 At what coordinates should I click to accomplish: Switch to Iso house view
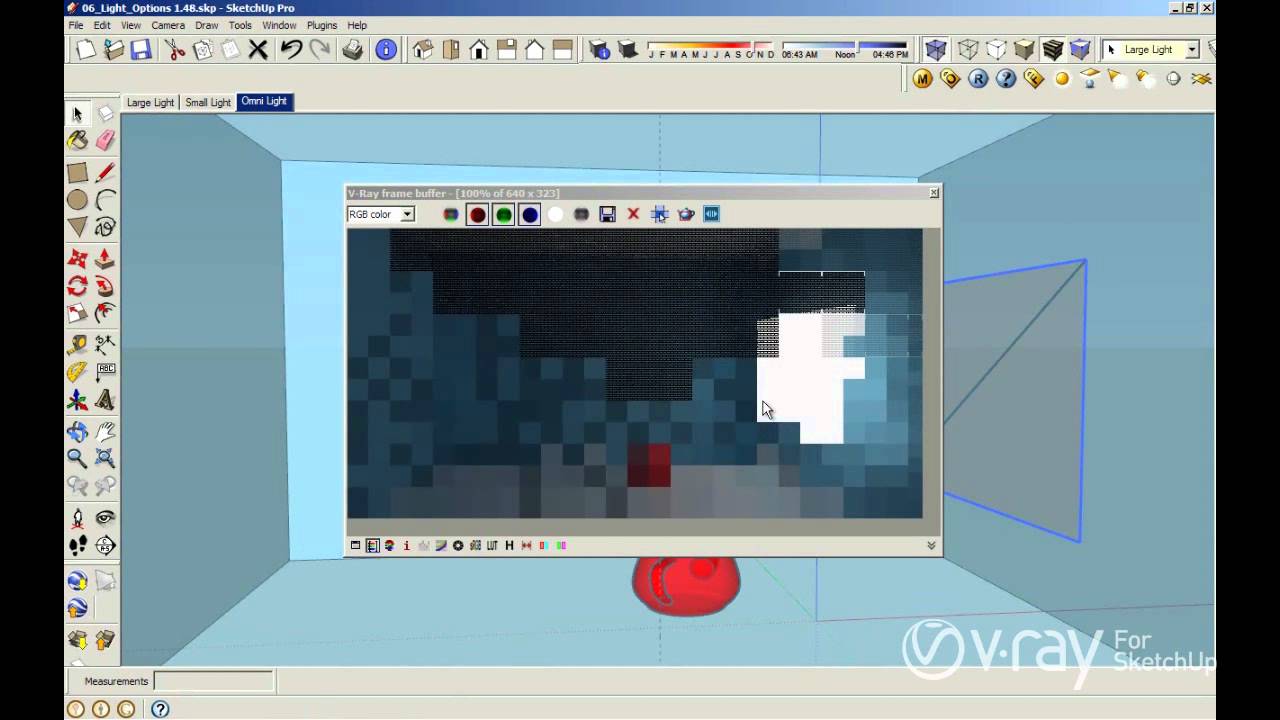tap(423, 49)
